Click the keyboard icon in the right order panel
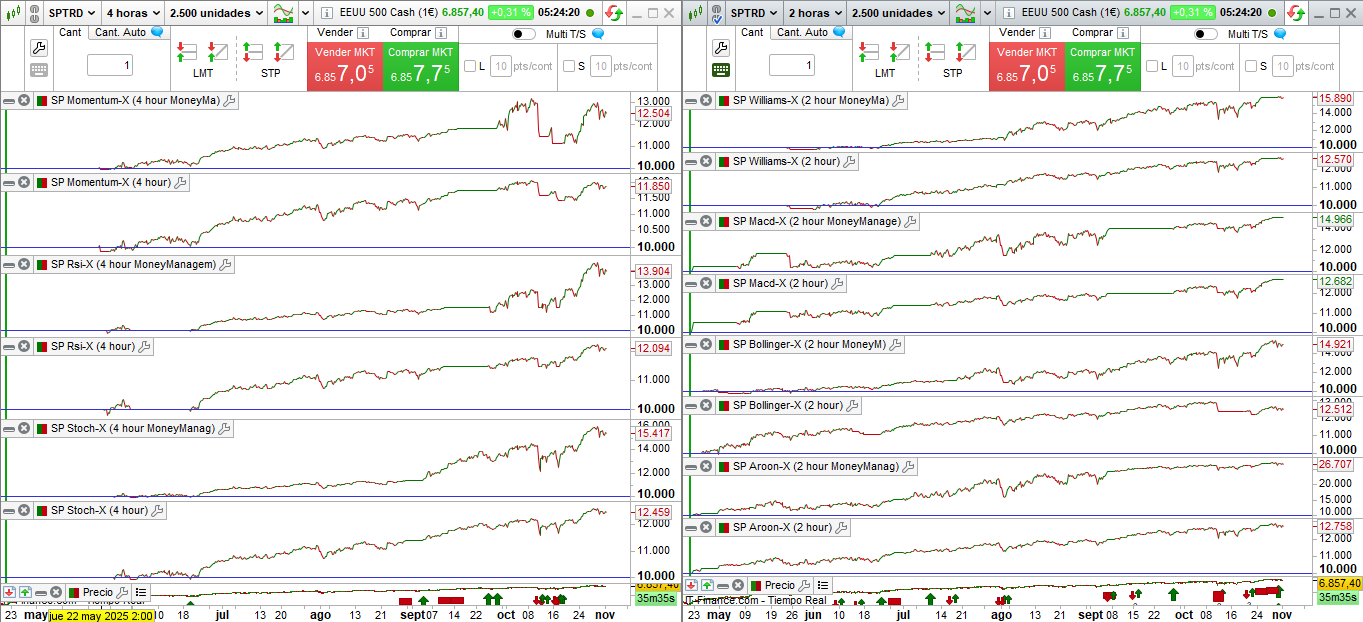 (721, 70)
